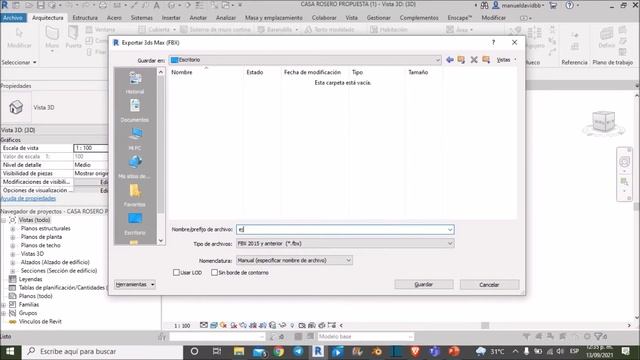
Task: Open PowerPoint from the taskbar
Action: pyautogui.click(x=454, y=351)
